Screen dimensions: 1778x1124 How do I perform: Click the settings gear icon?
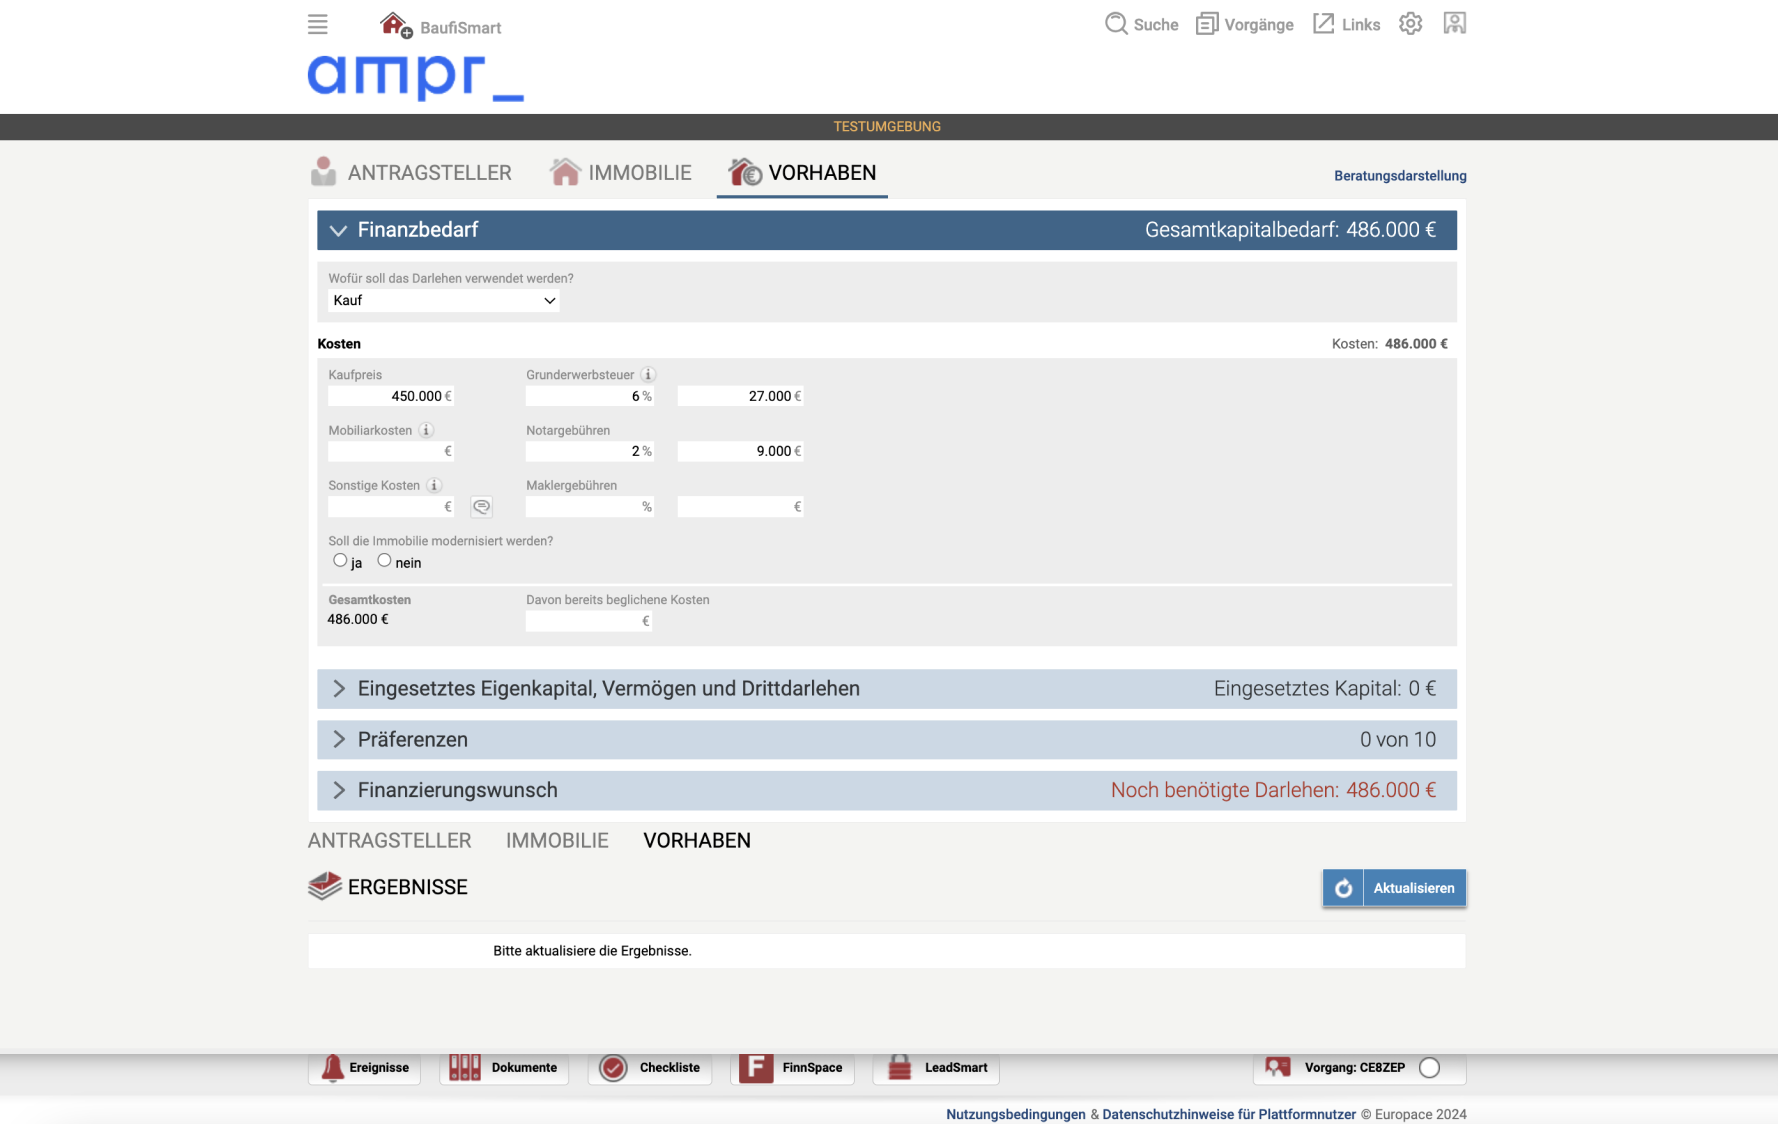[1410, 24]
